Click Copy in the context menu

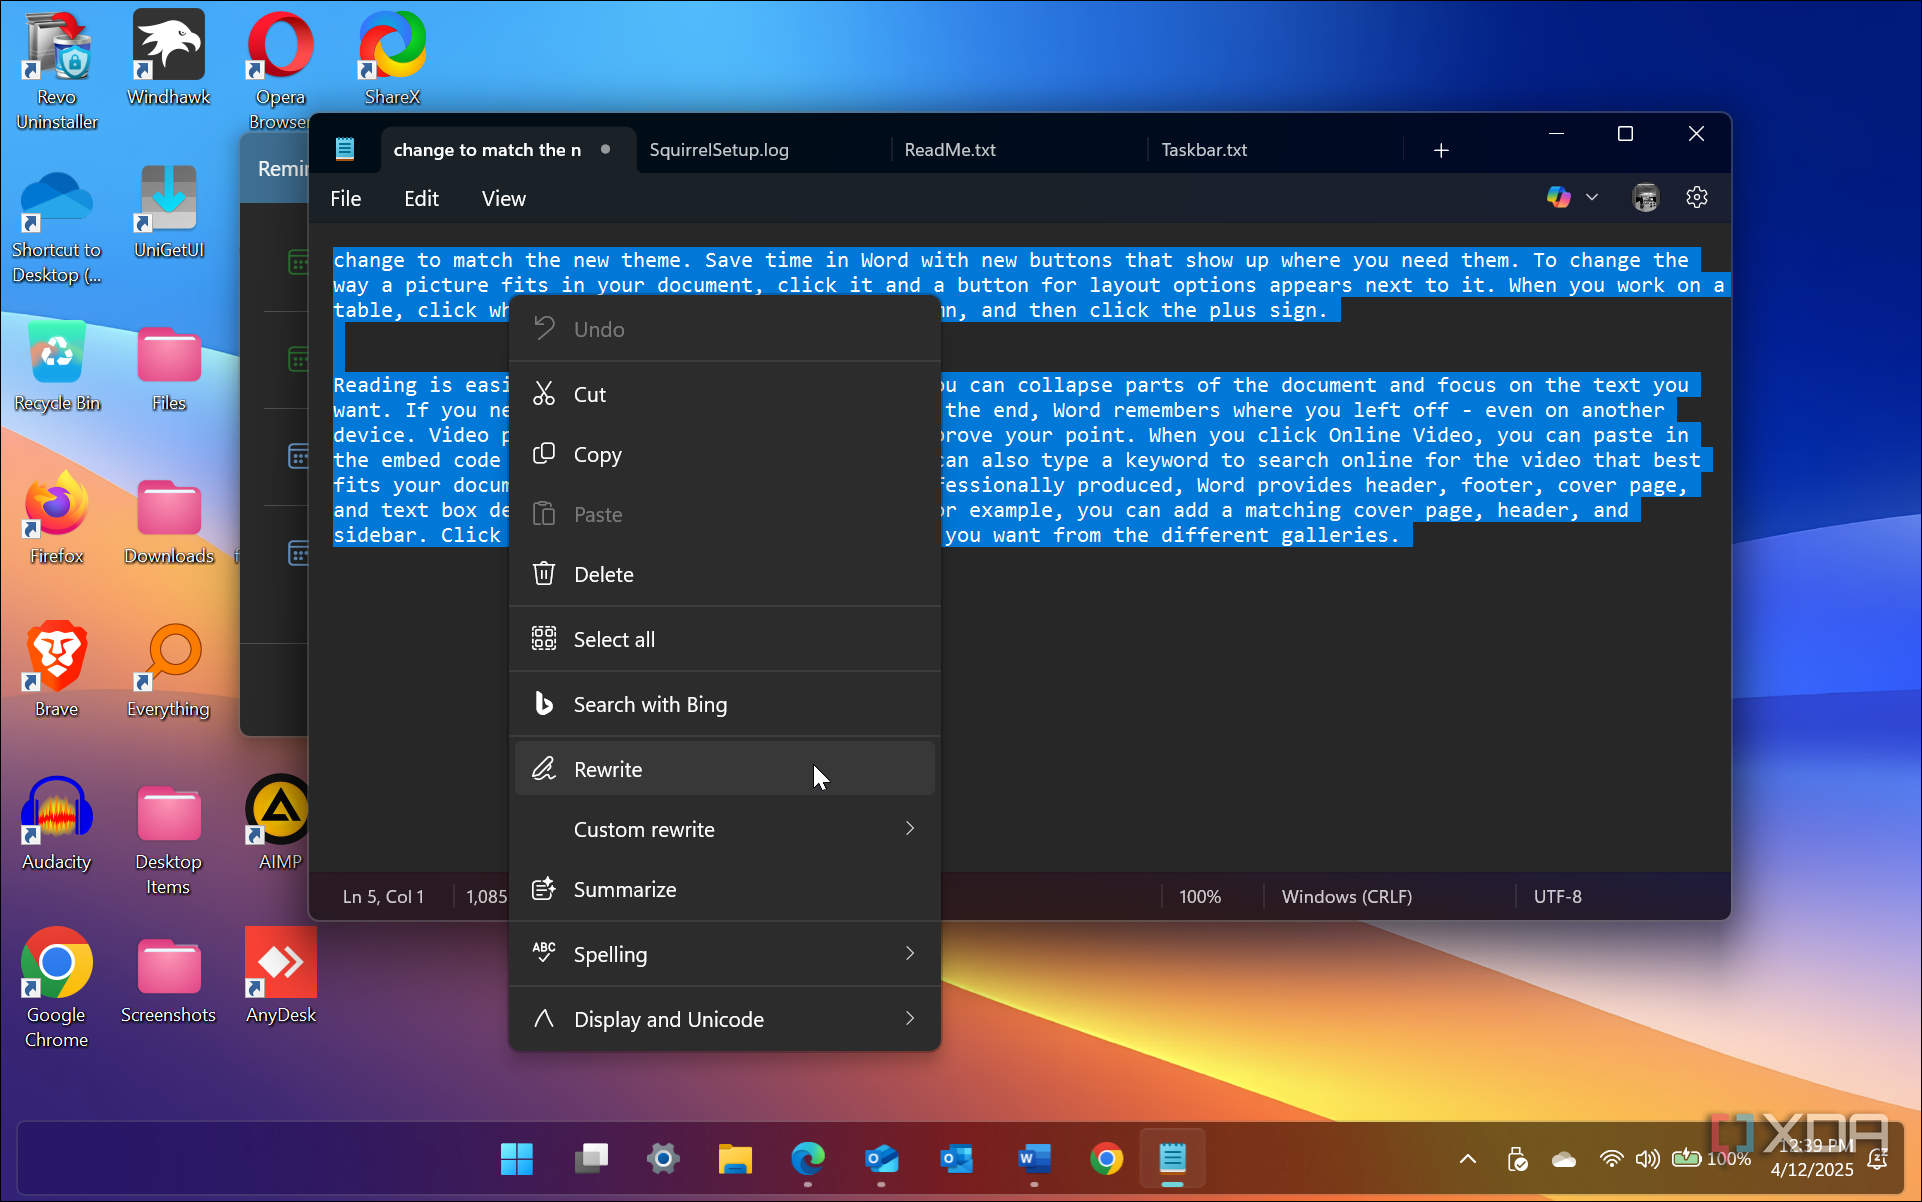click(x=725, y=454)
